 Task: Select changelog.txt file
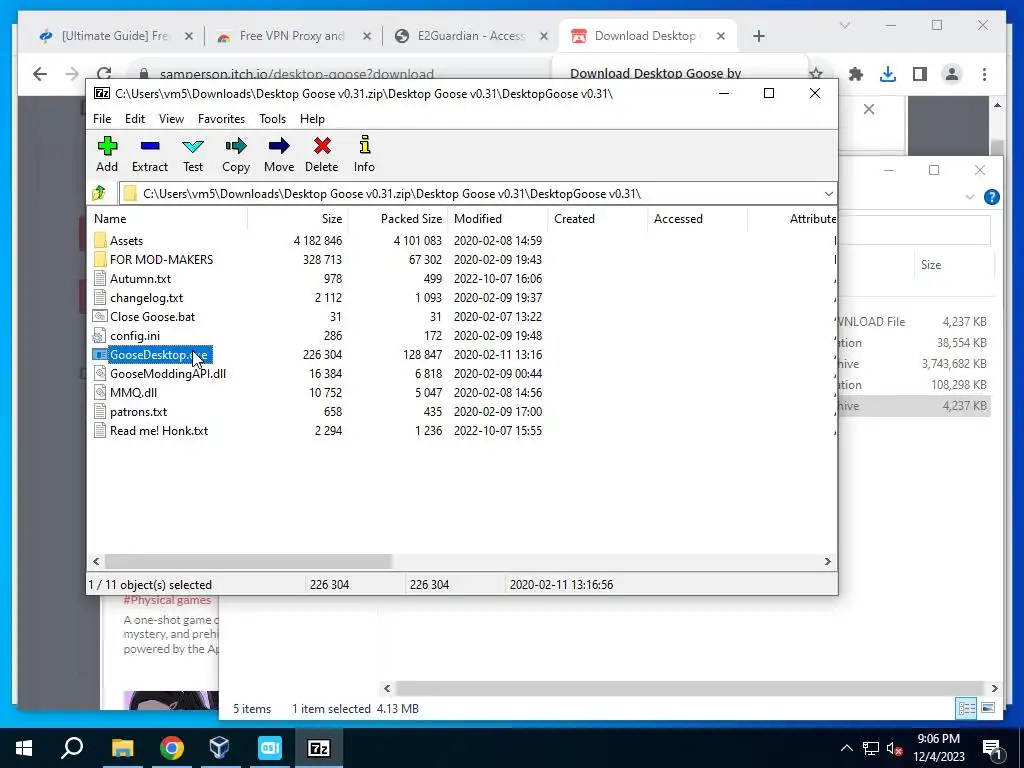(146, 298)
